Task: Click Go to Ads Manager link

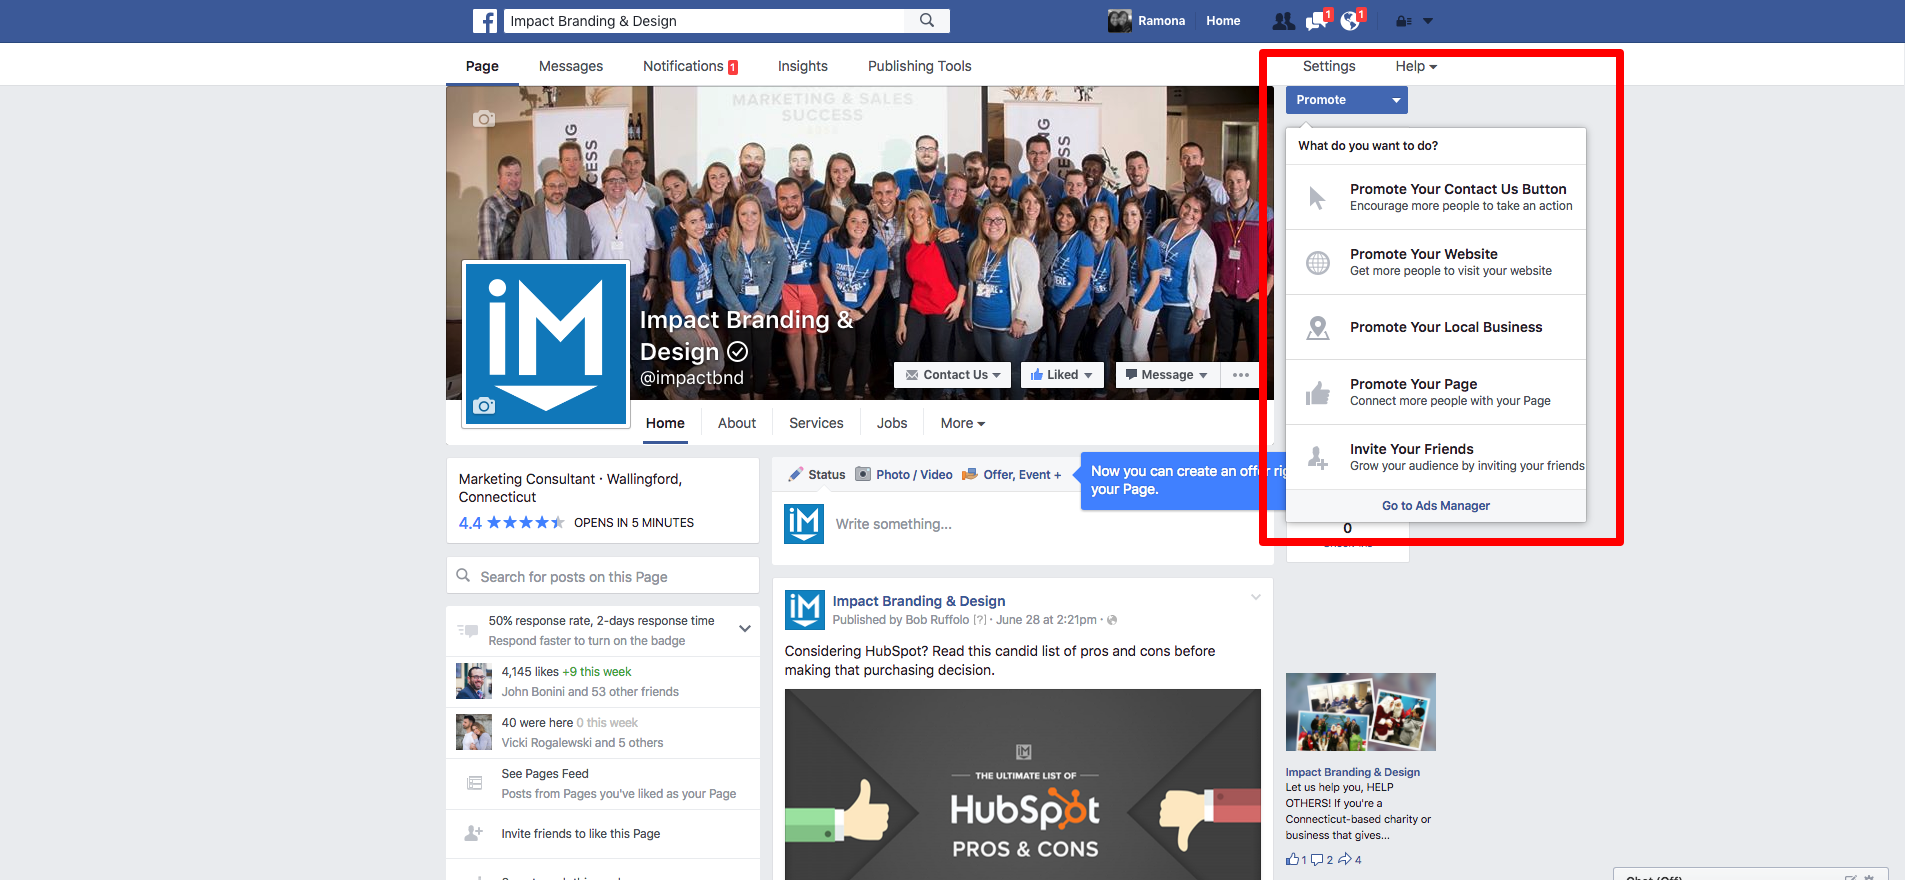Action: point(1436,506)
